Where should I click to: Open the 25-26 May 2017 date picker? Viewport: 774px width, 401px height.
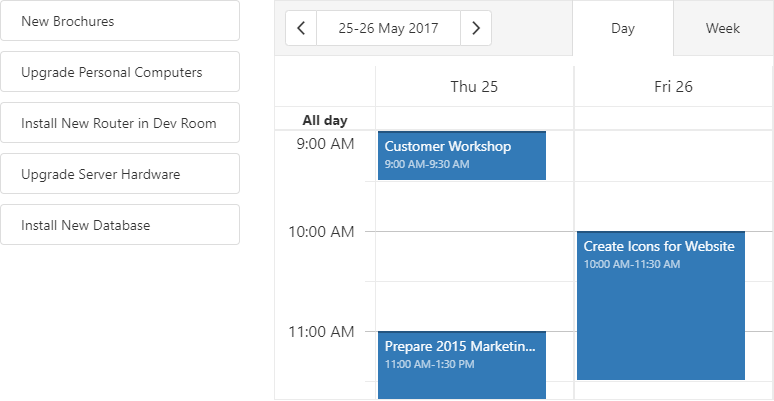(x=388, y=28)
